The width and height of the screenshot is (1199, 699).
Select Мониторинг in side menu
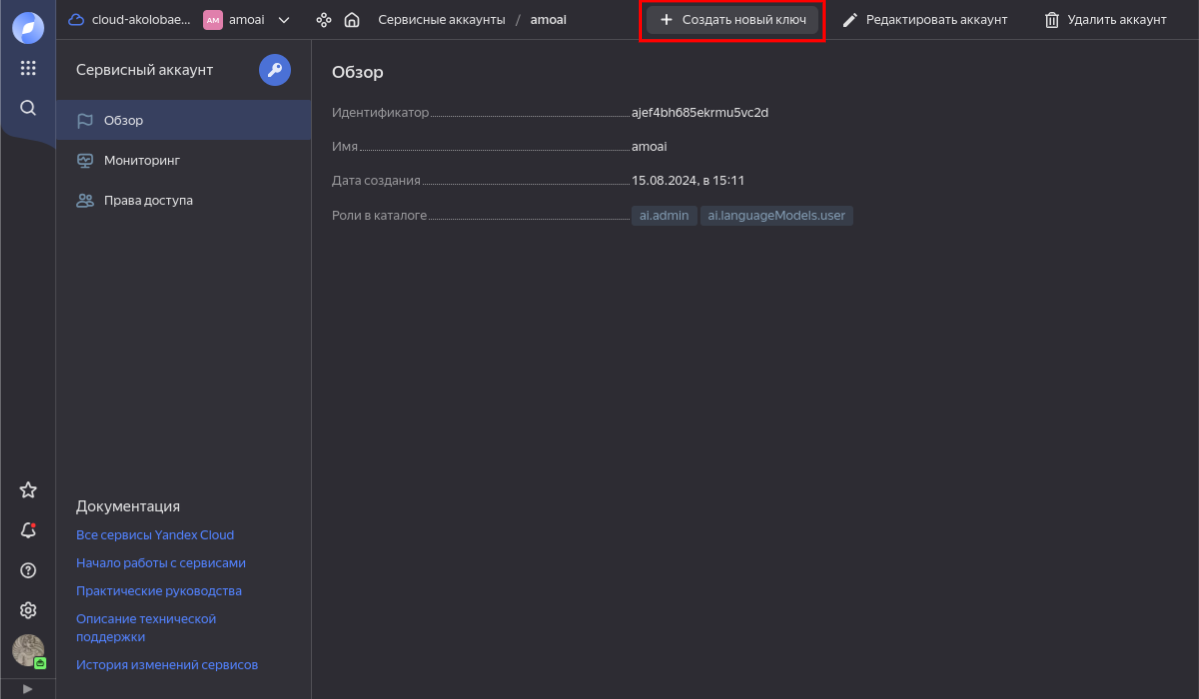tap(141, 160)
